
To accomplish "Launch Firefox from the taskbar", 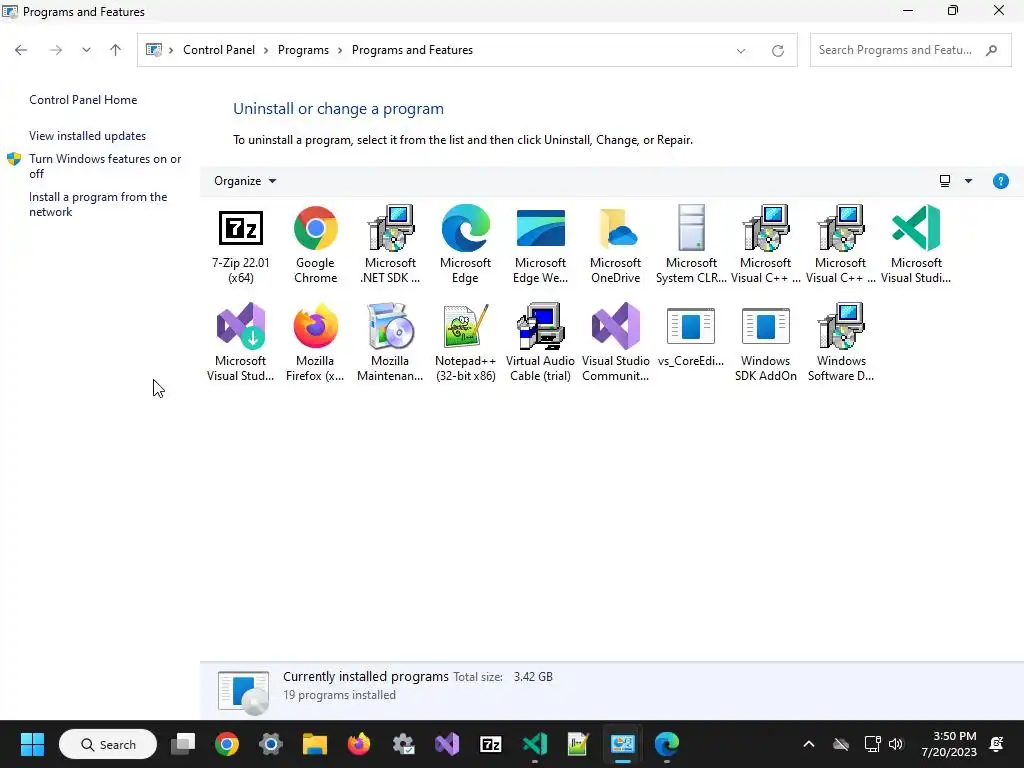I will (x=359, y=744).
